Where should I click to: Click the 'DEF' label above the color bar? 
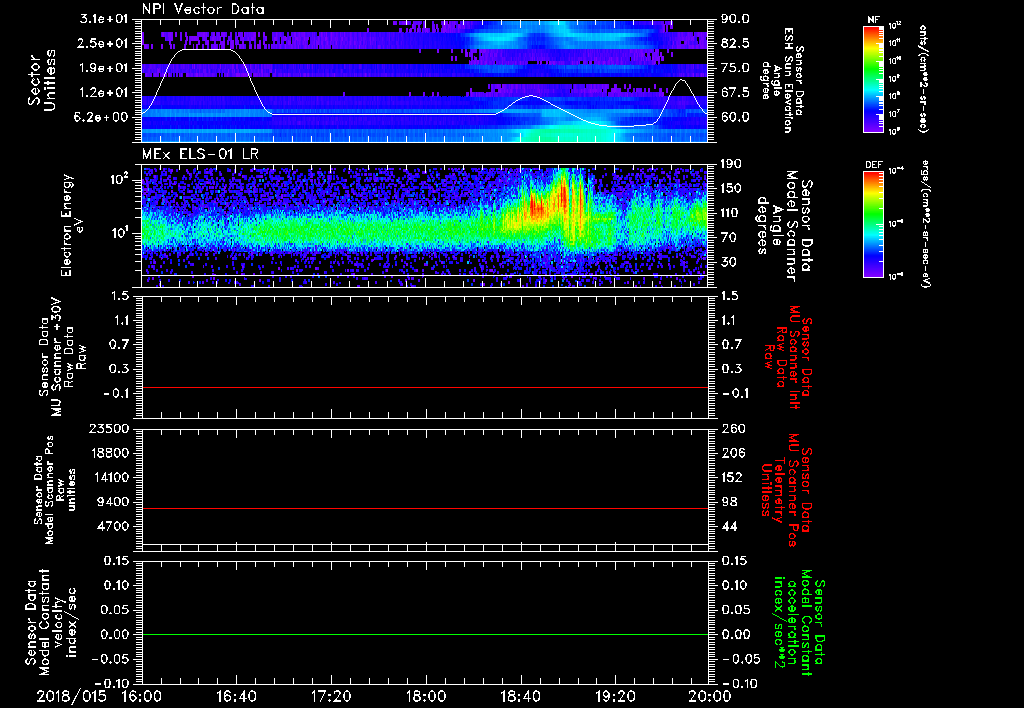pyautogui.click(x=873, y=165)
